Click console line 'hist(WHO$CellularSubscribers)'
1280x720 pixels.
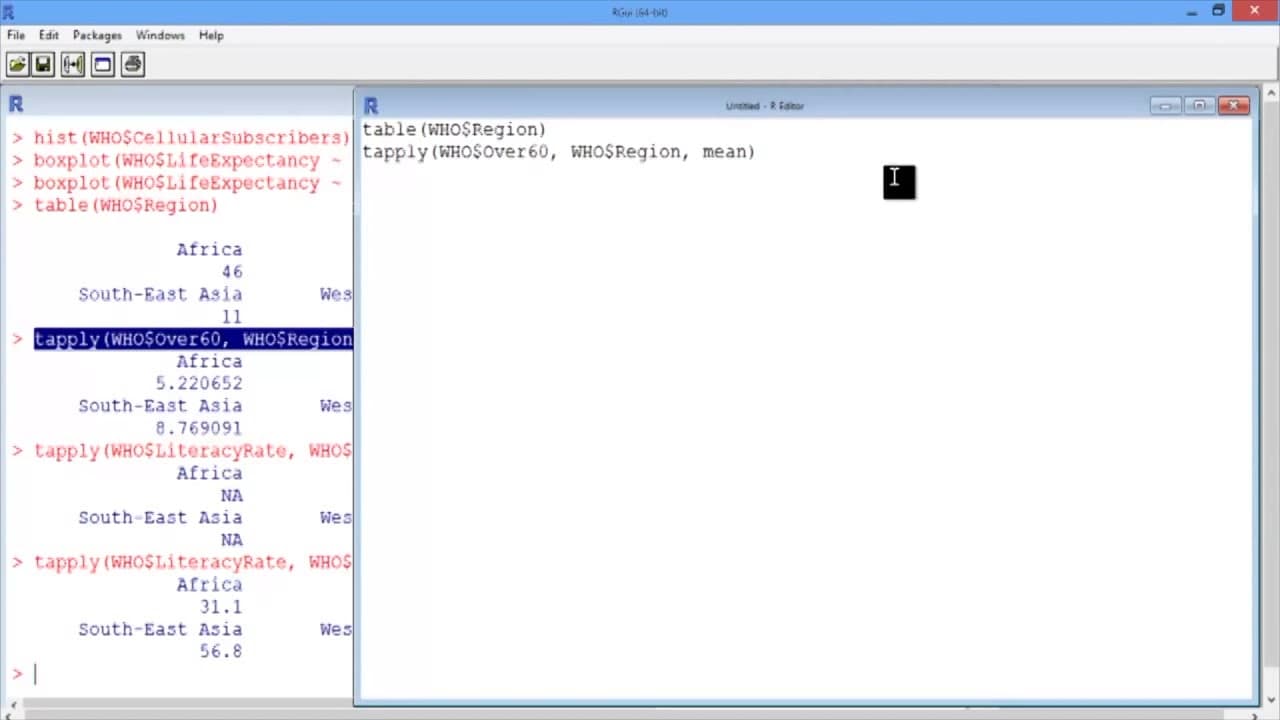192,138
